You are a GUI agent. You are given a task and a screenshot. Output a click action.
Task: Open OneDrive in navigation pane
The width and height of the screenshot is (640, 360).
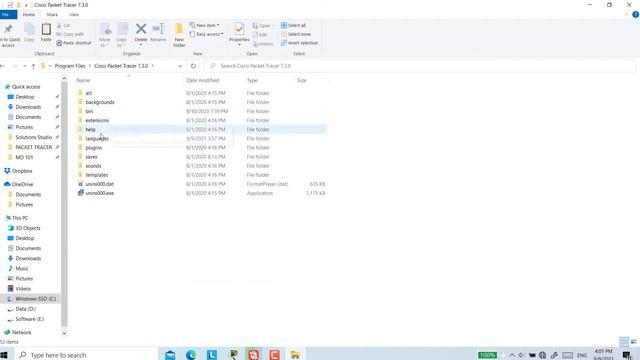[22, 184]
